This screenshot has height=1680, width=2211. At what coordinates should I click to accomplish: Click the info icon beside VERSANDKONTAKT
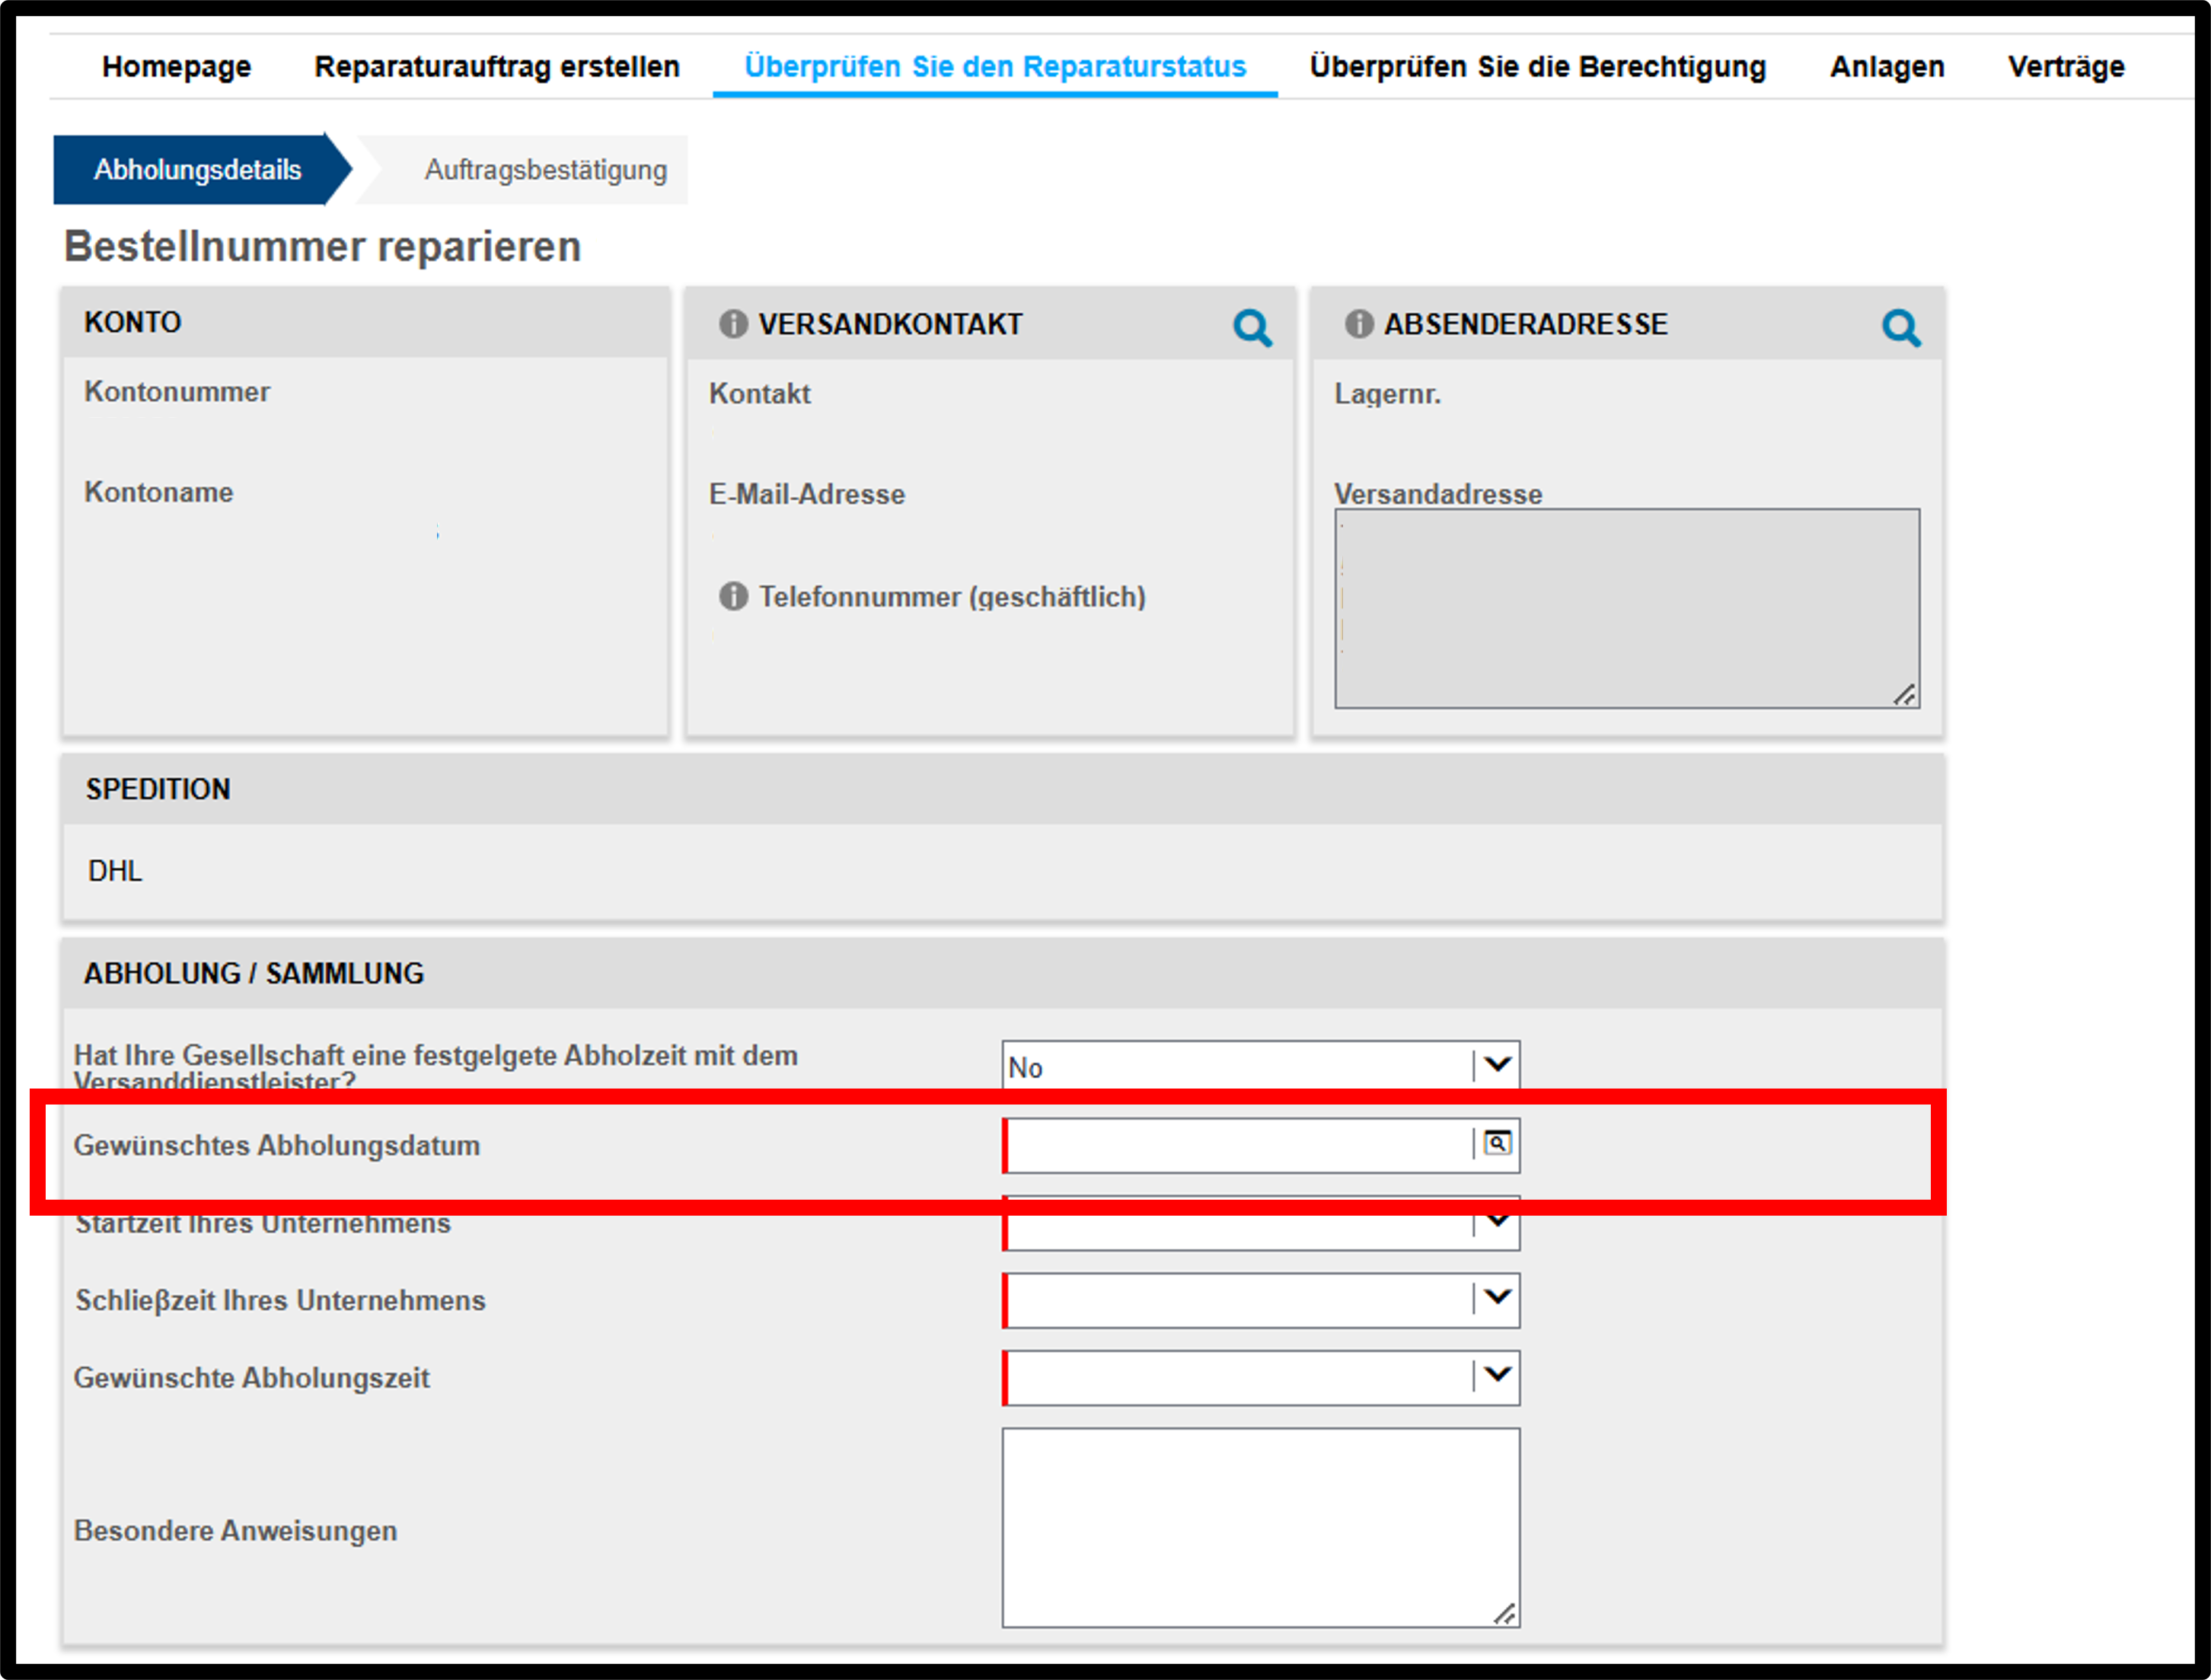[733, 324]
